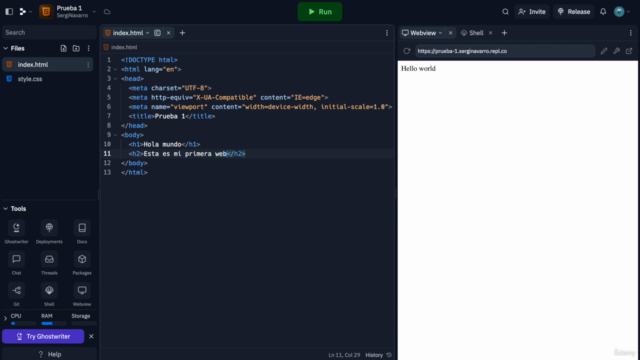Open the Git tool
This screenshot has height=360, width=640.
[16, 295]
